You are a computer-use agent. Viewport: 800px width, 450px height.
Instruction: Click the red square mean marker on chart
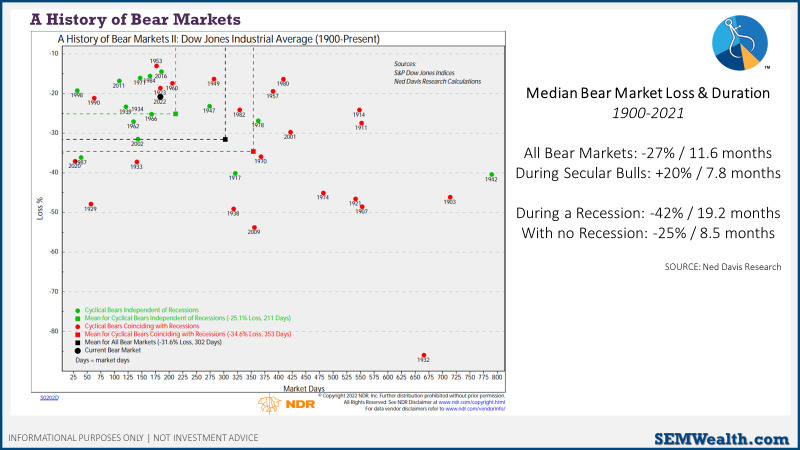tap(254, 152)
